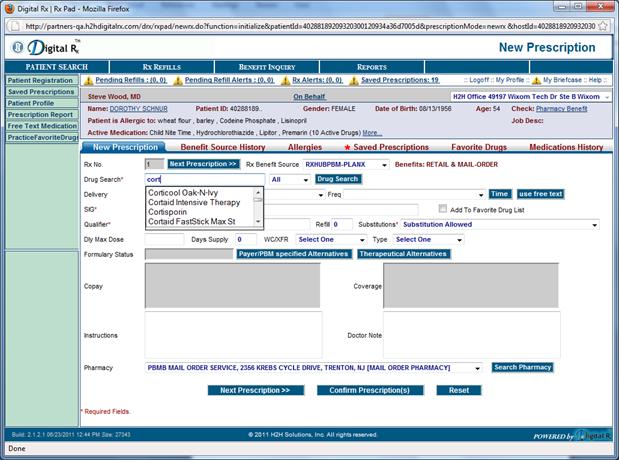This screenshot has width=619, height=460.
Task: Click the Drug Search button
Action: click(337, 179)
